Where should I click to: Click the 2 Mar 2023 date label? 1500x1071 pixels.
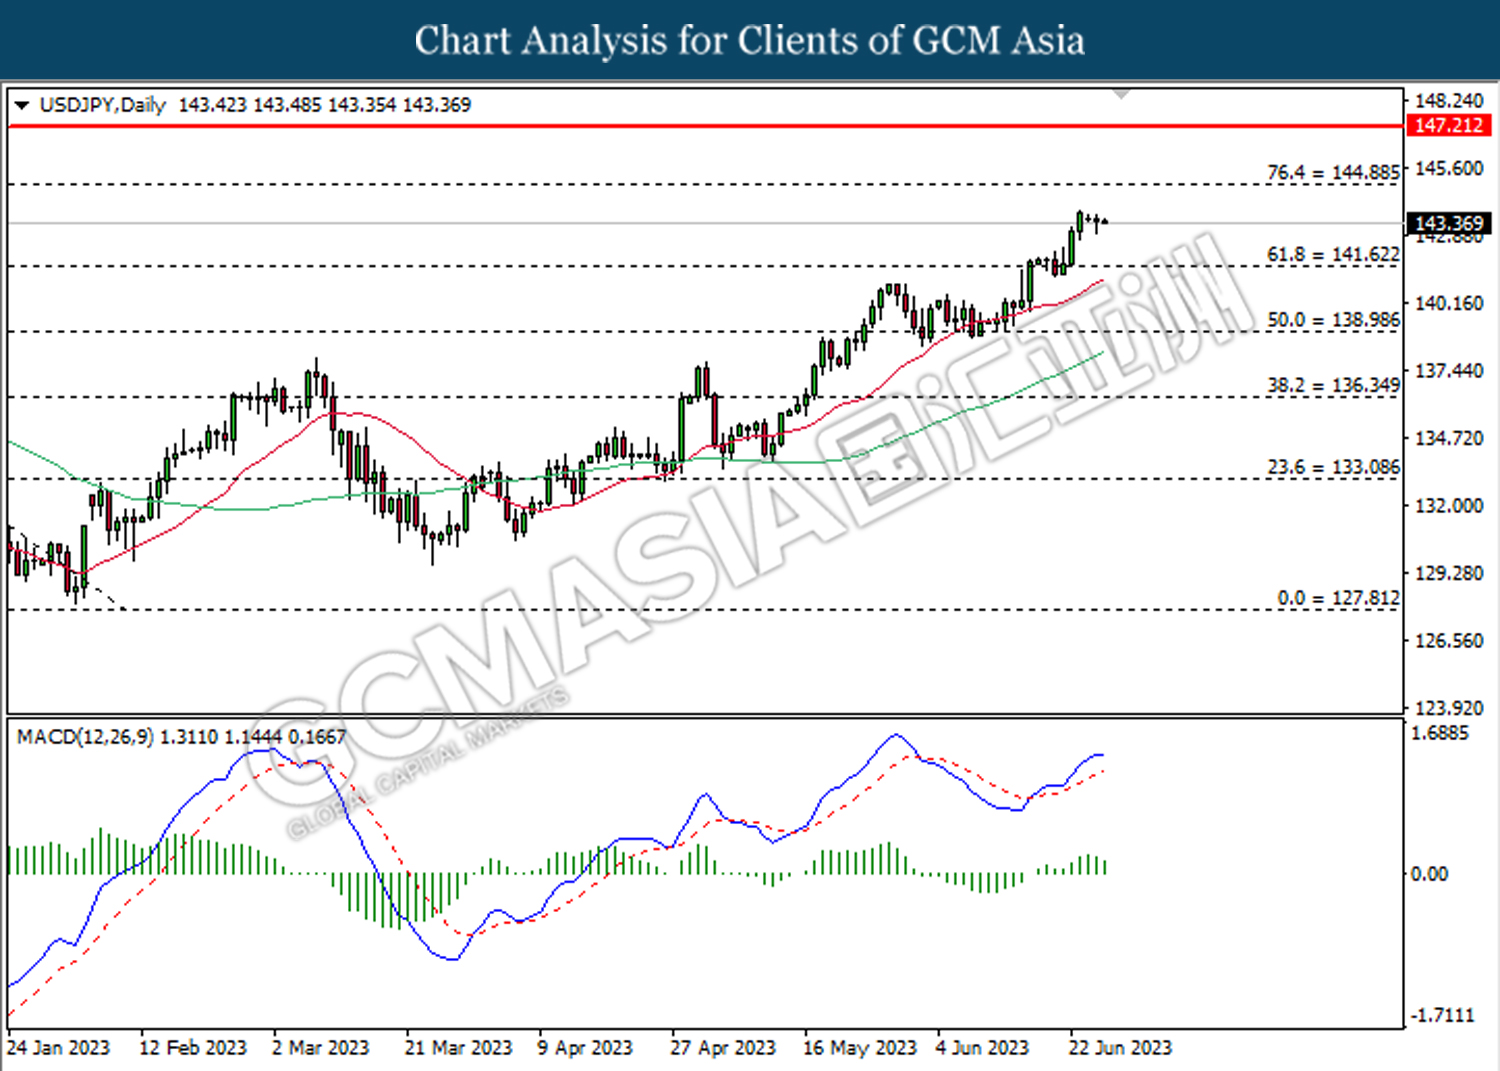tap(321, 1048)
